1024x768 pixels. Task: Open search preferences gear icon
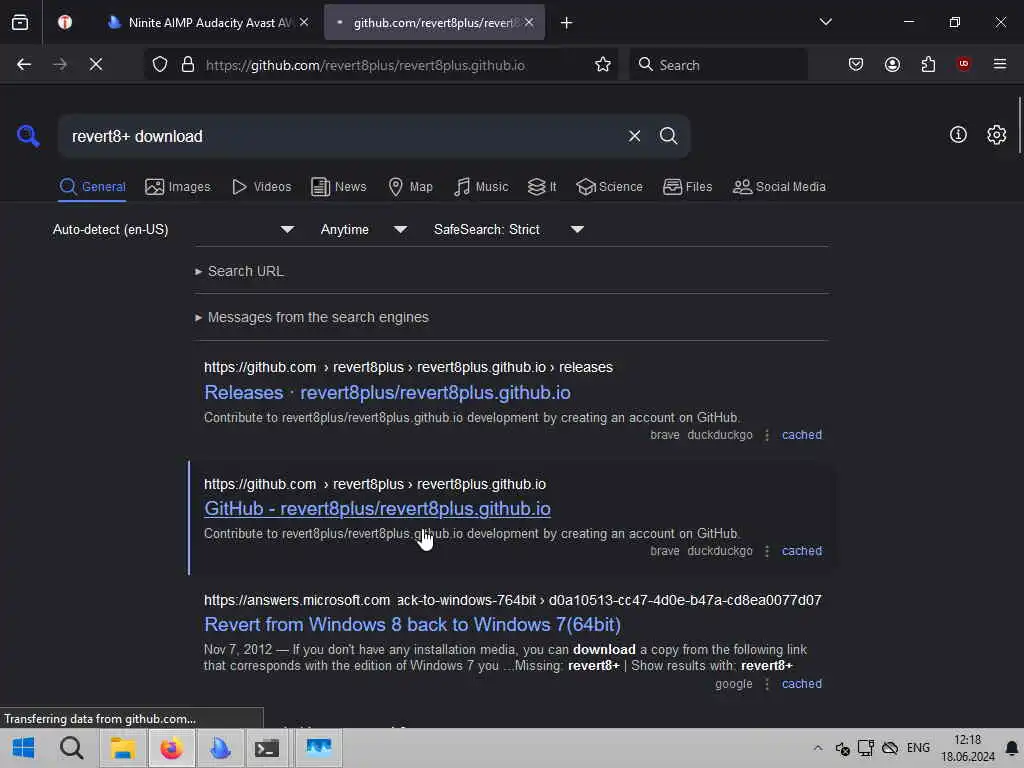(996, 135)
